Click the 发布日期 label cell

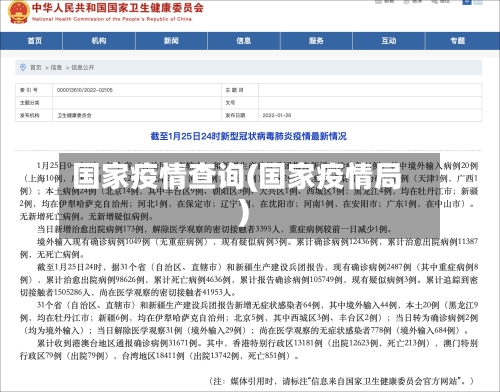coord(240,115)
